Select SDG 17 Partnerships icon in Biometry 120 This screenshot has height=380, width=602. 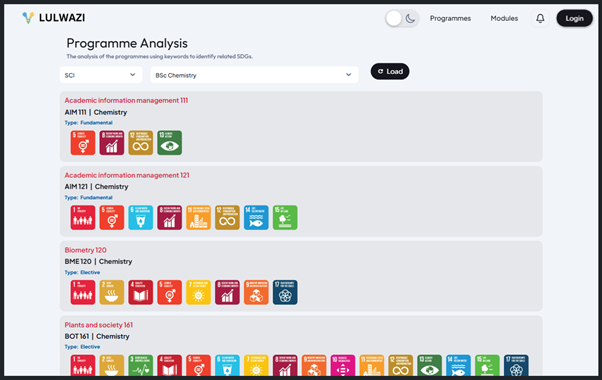pos(285,292)
